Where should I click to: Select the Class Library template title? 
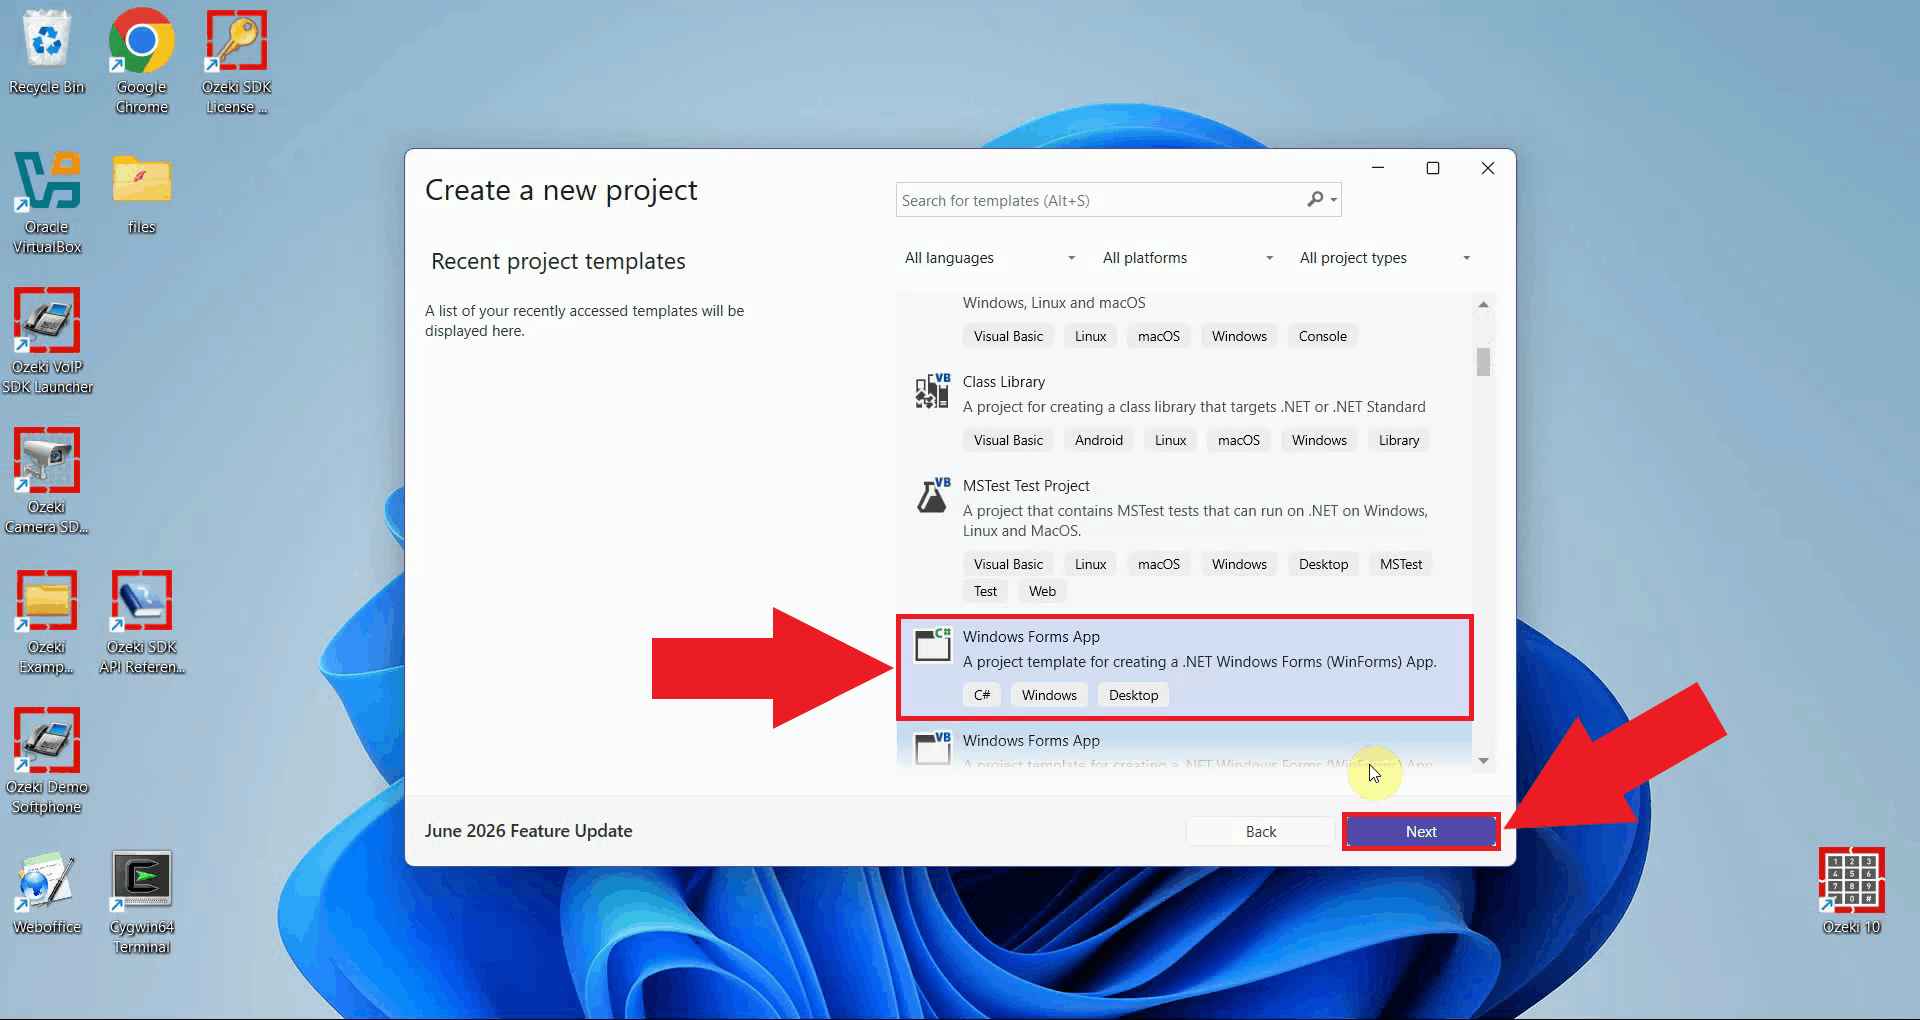pos(1004,382)
